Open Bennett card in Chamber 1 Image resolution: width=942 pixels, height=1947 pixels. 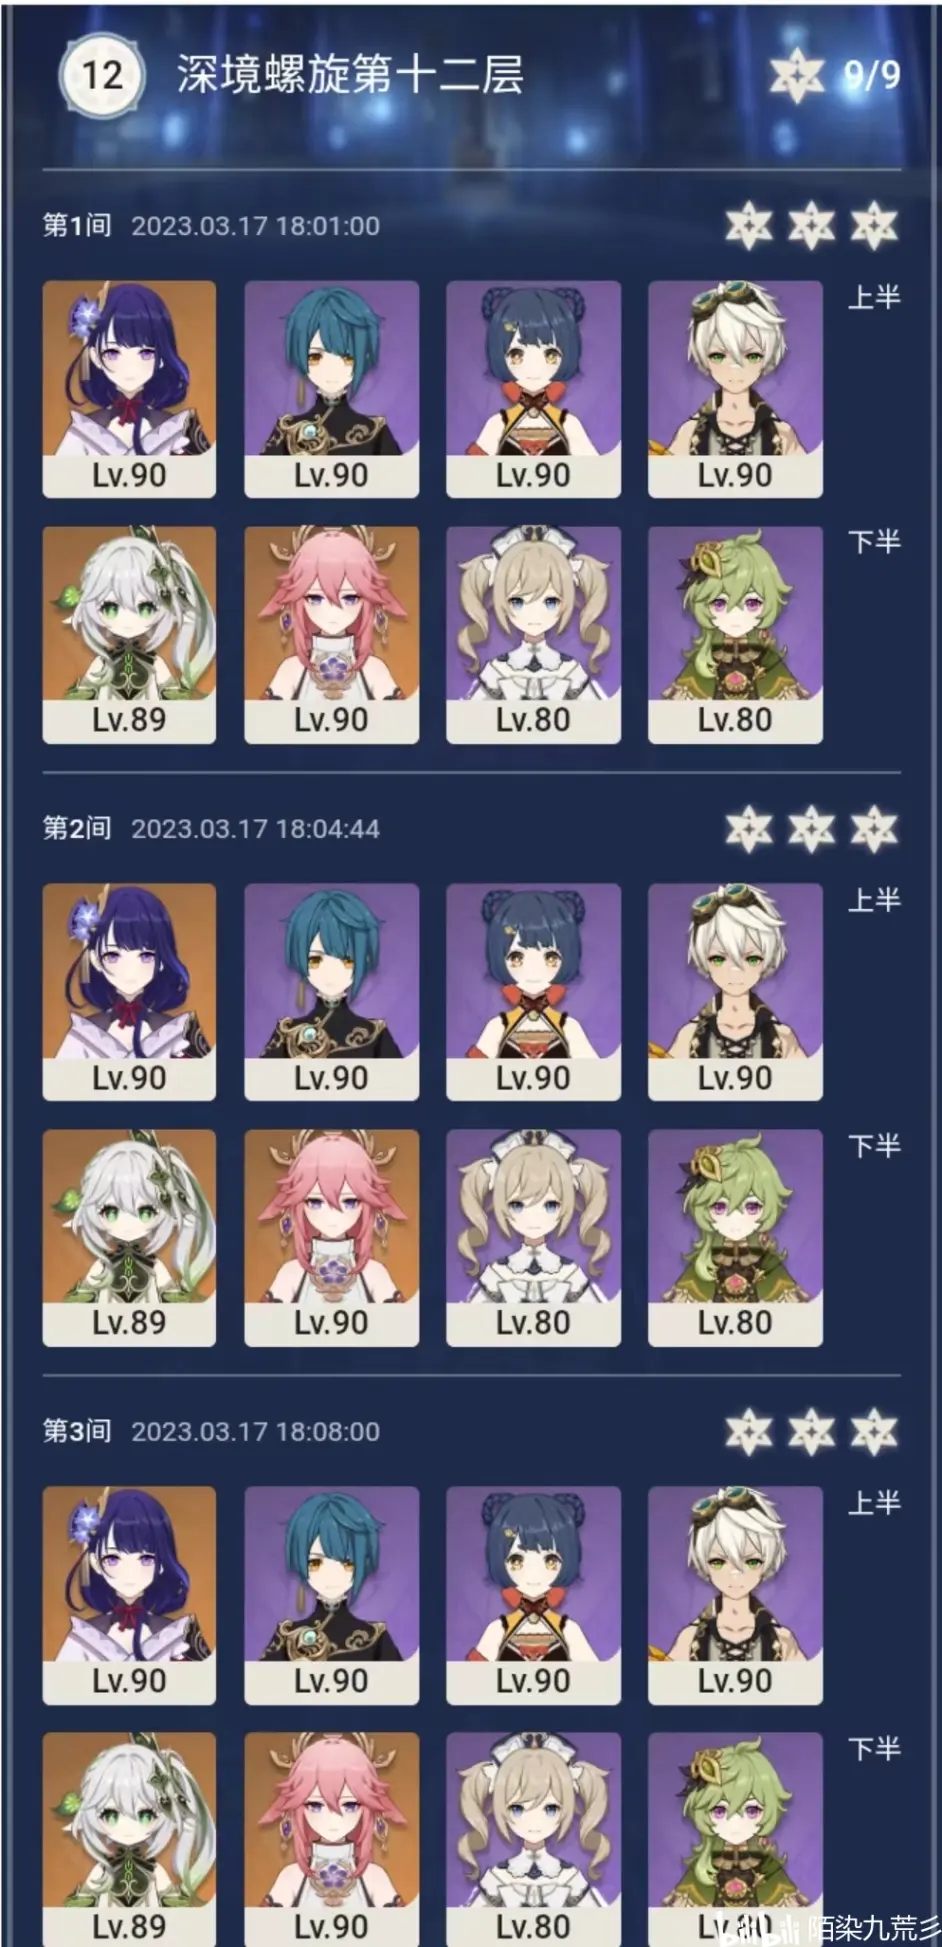[x=735, y=389]
